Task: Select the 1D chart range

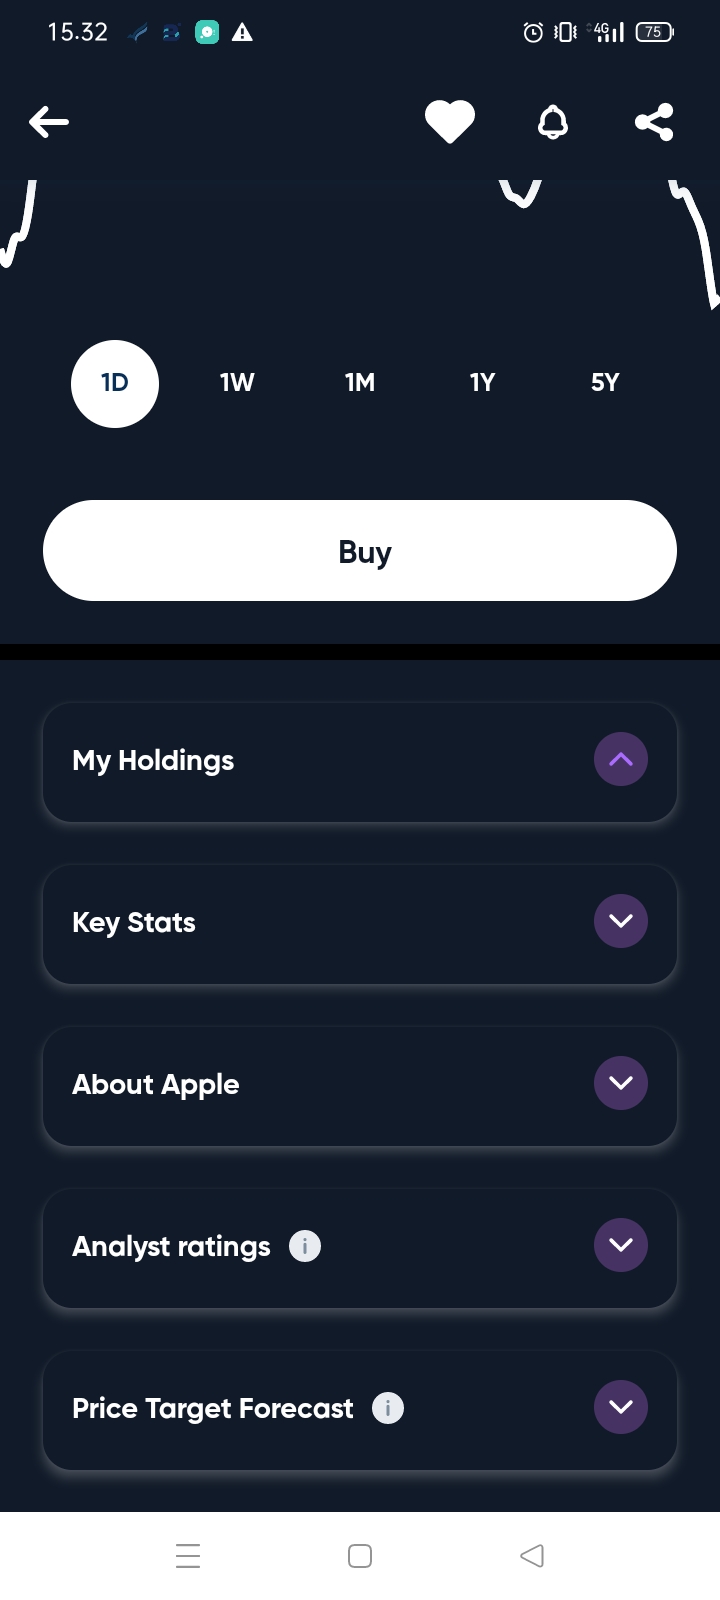Action: pyautogui.click(x=115, y=383)
